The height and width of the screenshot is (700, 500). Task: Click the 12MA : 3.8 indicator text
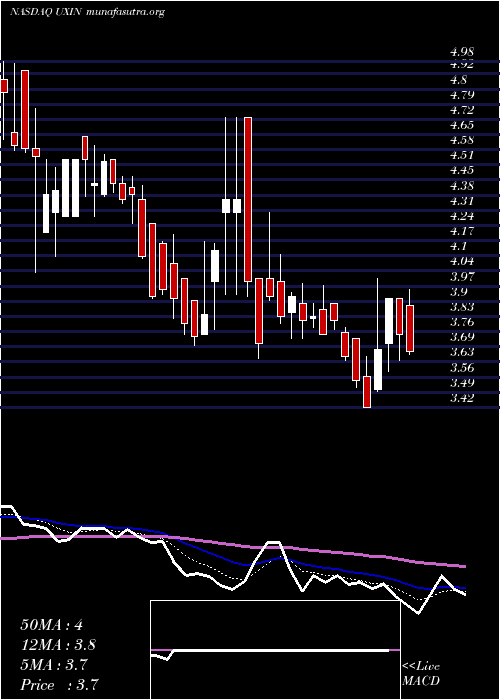[x=58, y=645]
